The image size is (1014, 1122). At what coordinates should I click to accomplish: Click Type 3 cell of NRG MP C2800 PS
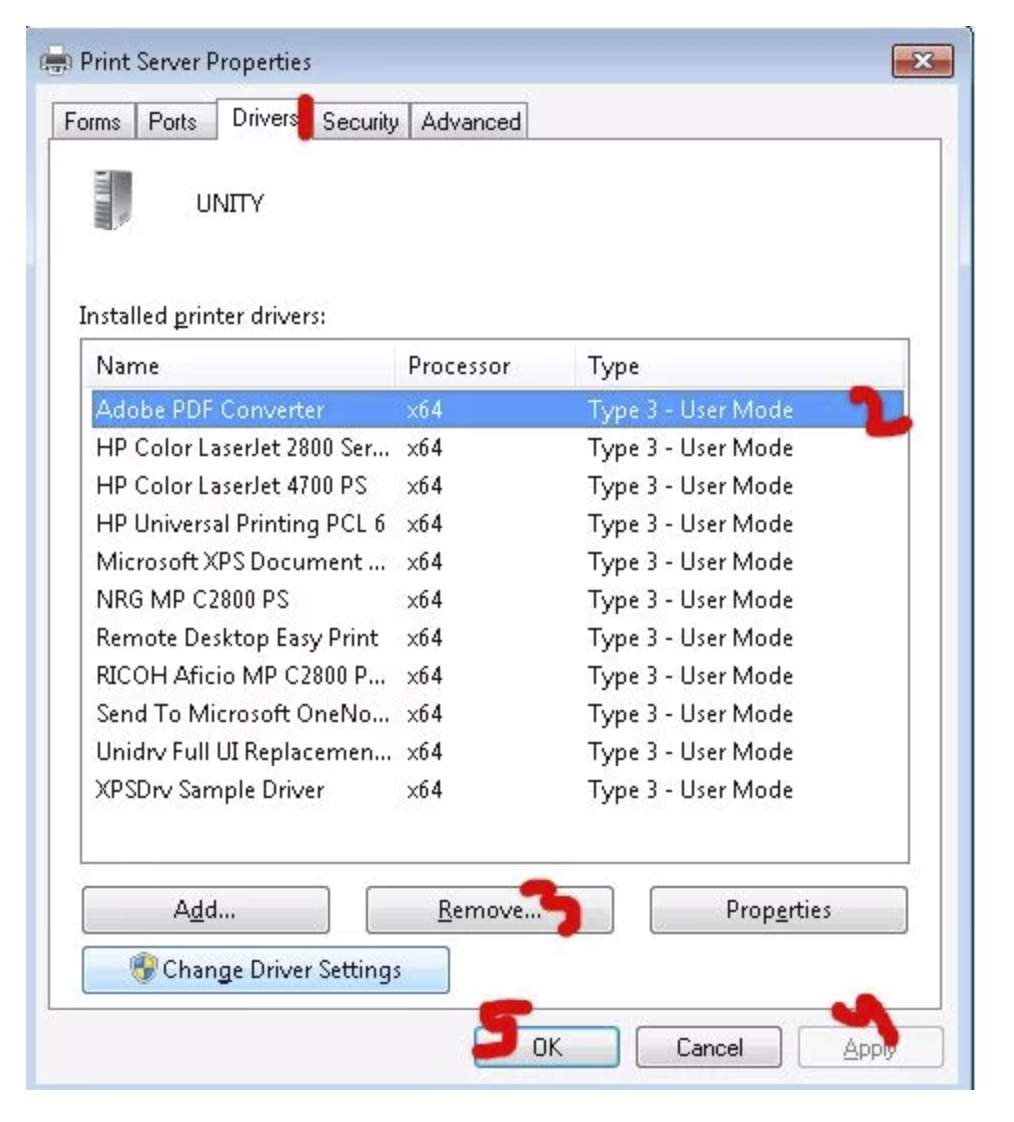691,600
